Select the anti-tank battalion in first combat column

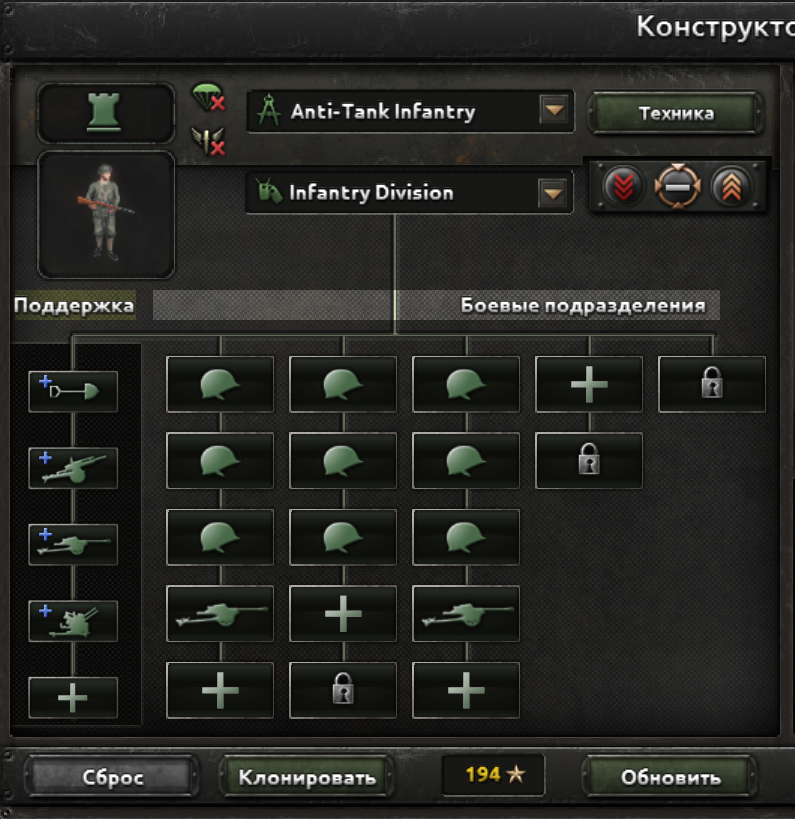click(x=220, y=614)
